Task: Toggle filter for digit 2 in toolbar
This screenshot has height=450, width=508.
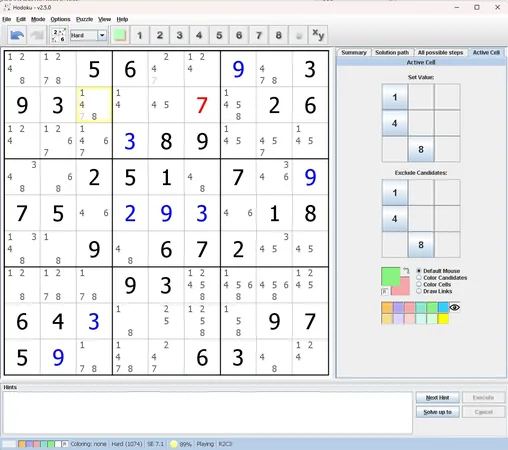Action: click(x=160, y=35)
